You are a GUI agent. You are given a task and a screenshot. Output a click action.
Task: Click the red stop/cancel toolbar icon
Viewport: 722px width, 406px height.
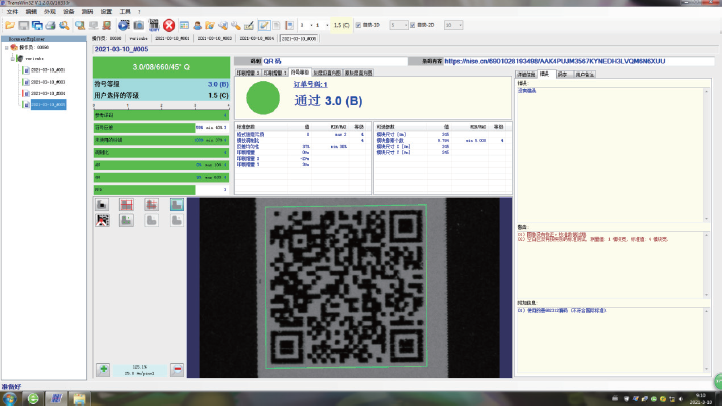tap(170, 24)
